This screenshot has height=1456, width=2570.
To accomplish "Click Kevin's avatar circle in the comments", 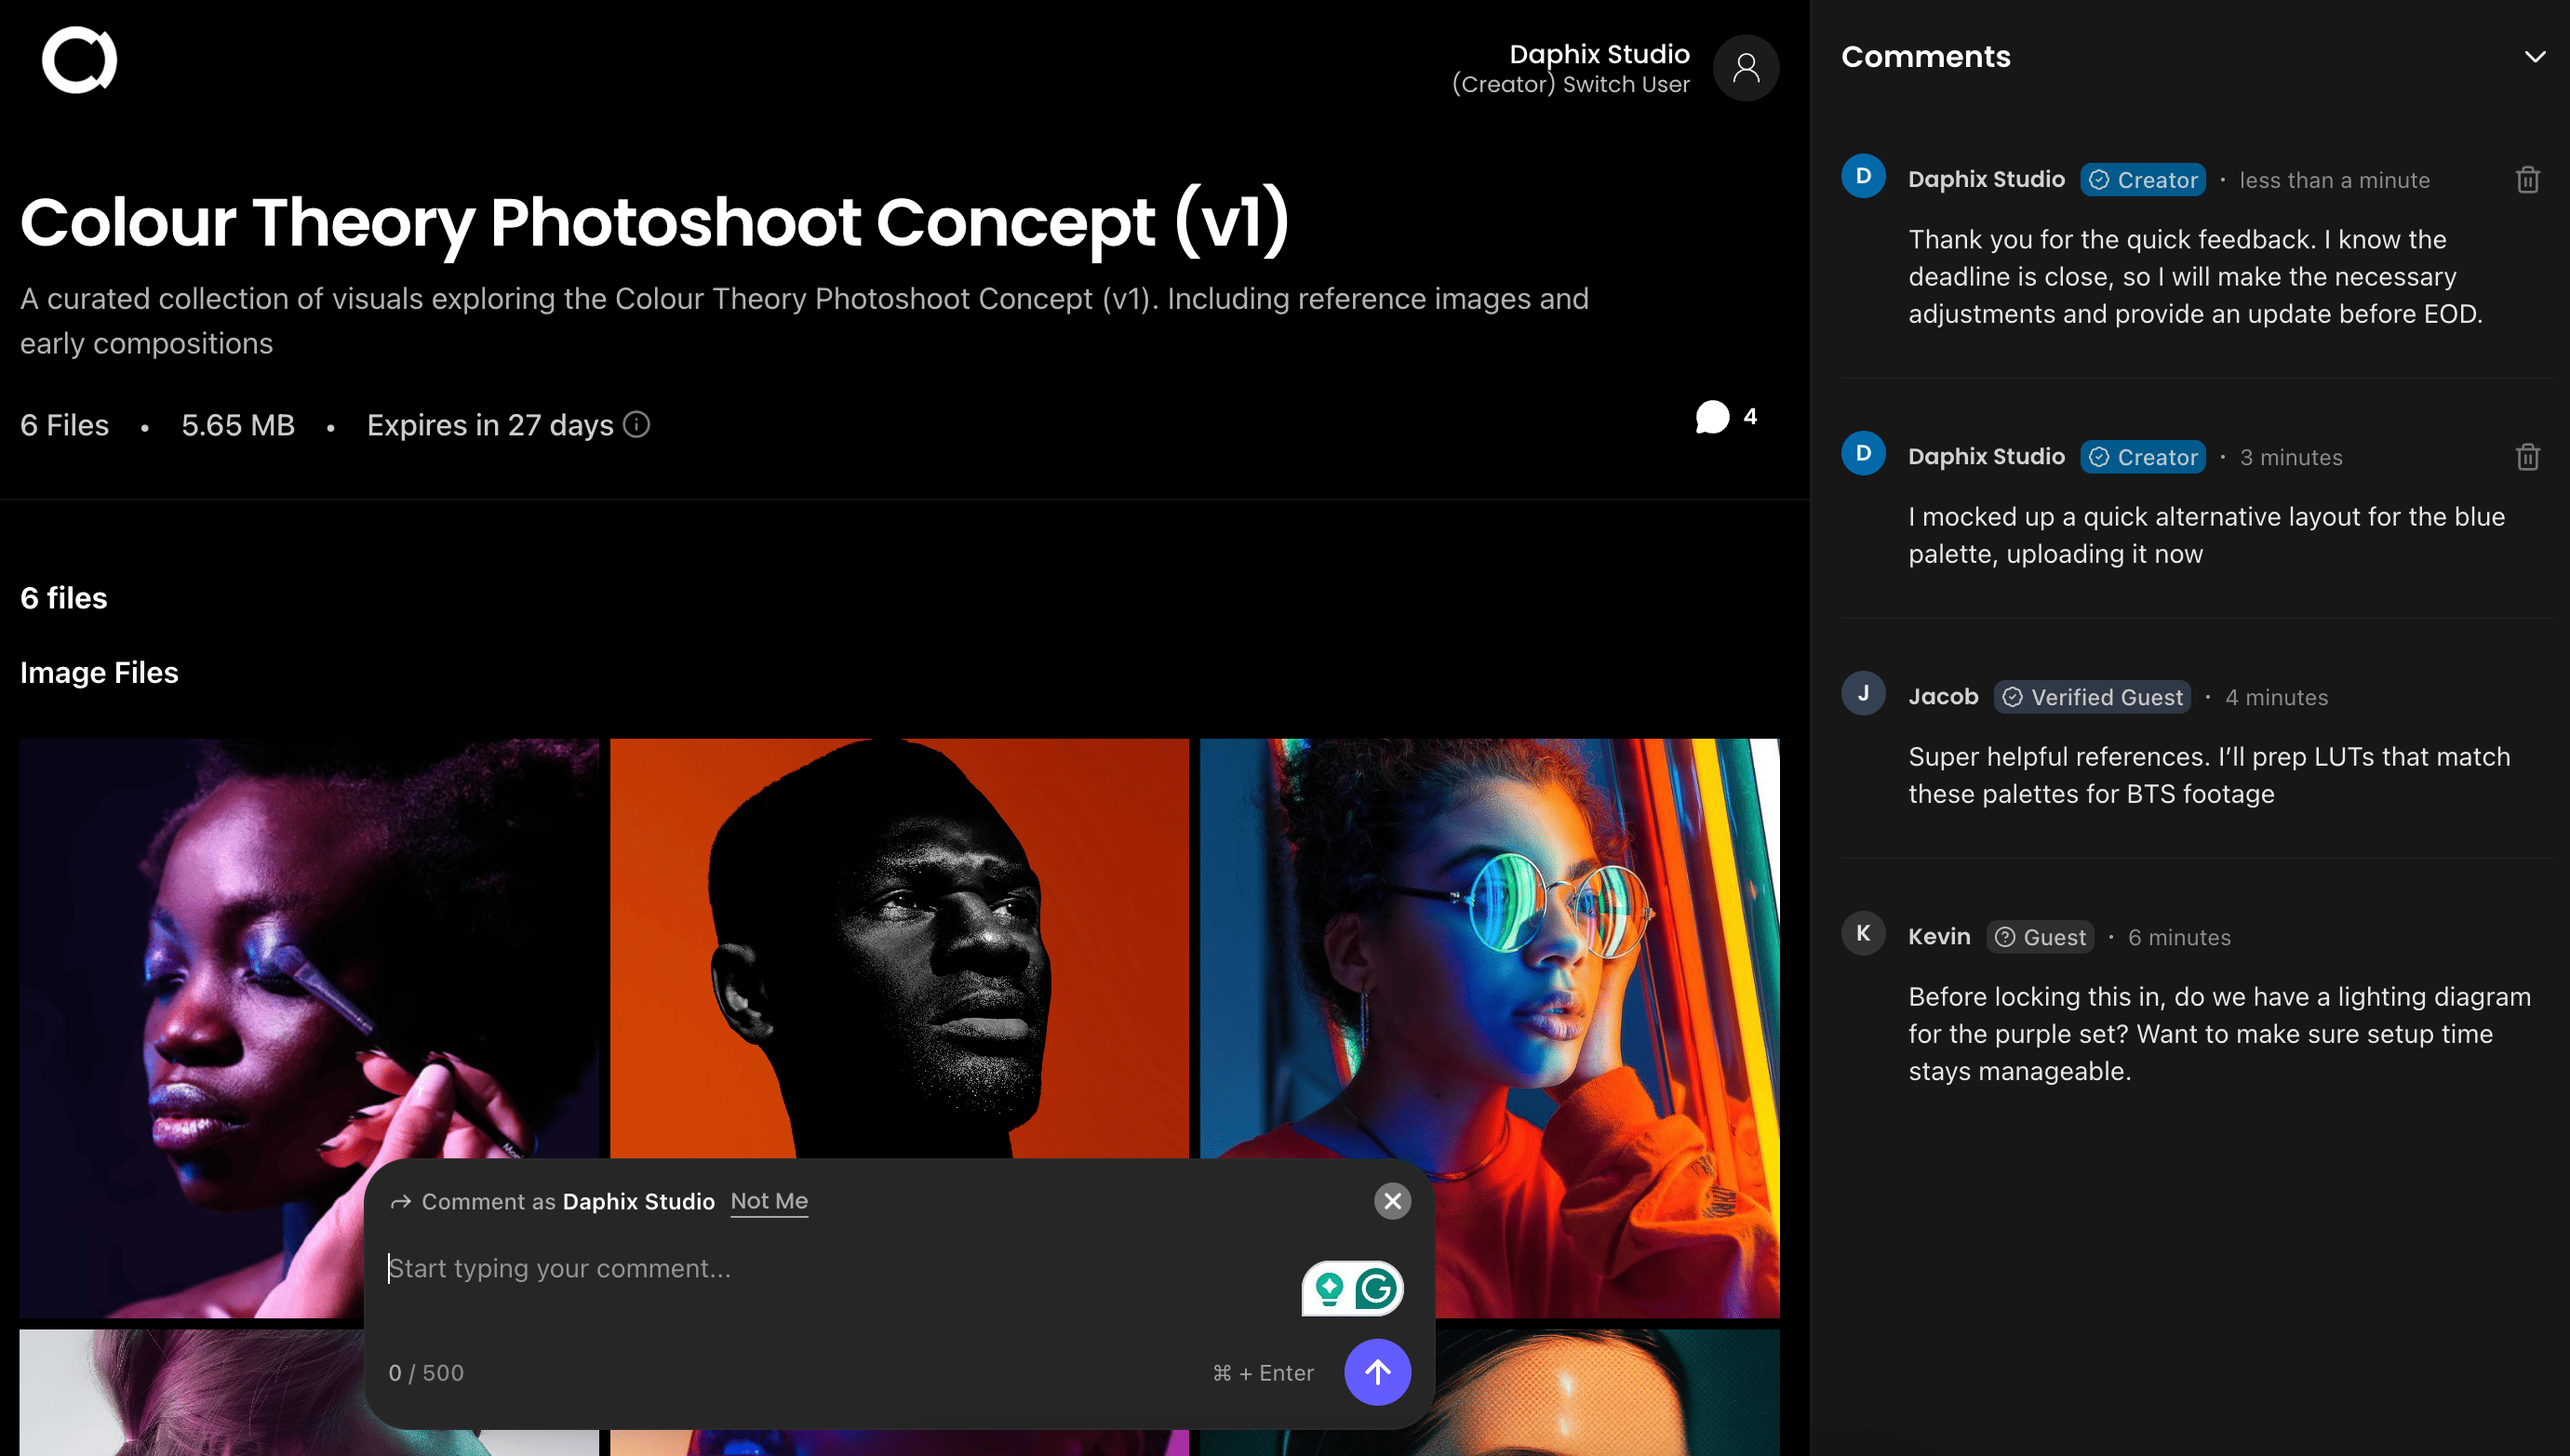I will [1863, 933].
